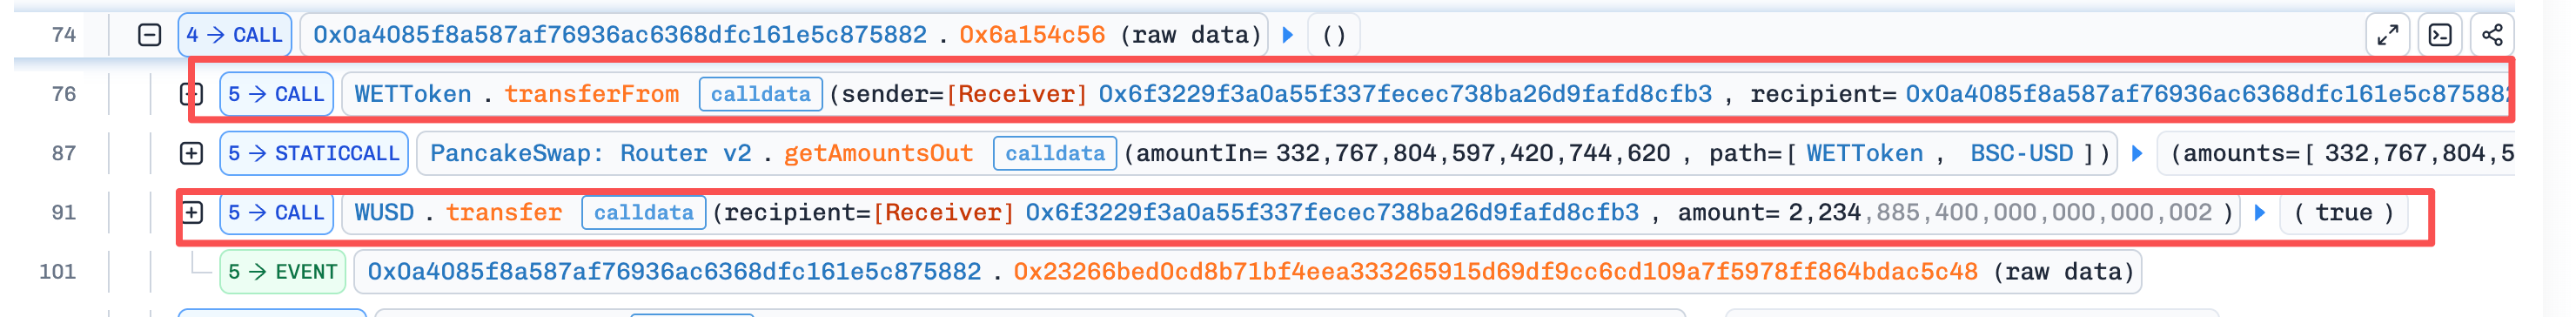
Task: Click the transferFrom function name
Action: tap(591, 94)
